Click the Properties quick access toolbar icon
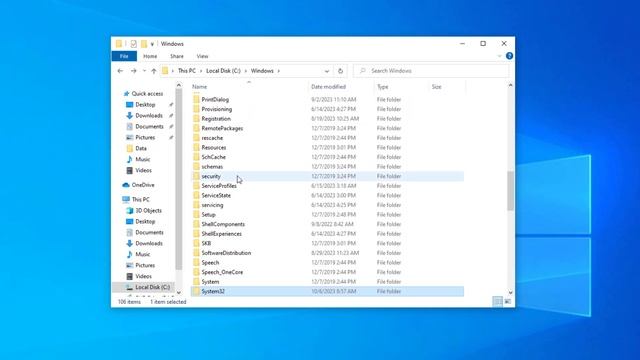The height and width of the screenshot is (360, 640). tap(133, 44)
